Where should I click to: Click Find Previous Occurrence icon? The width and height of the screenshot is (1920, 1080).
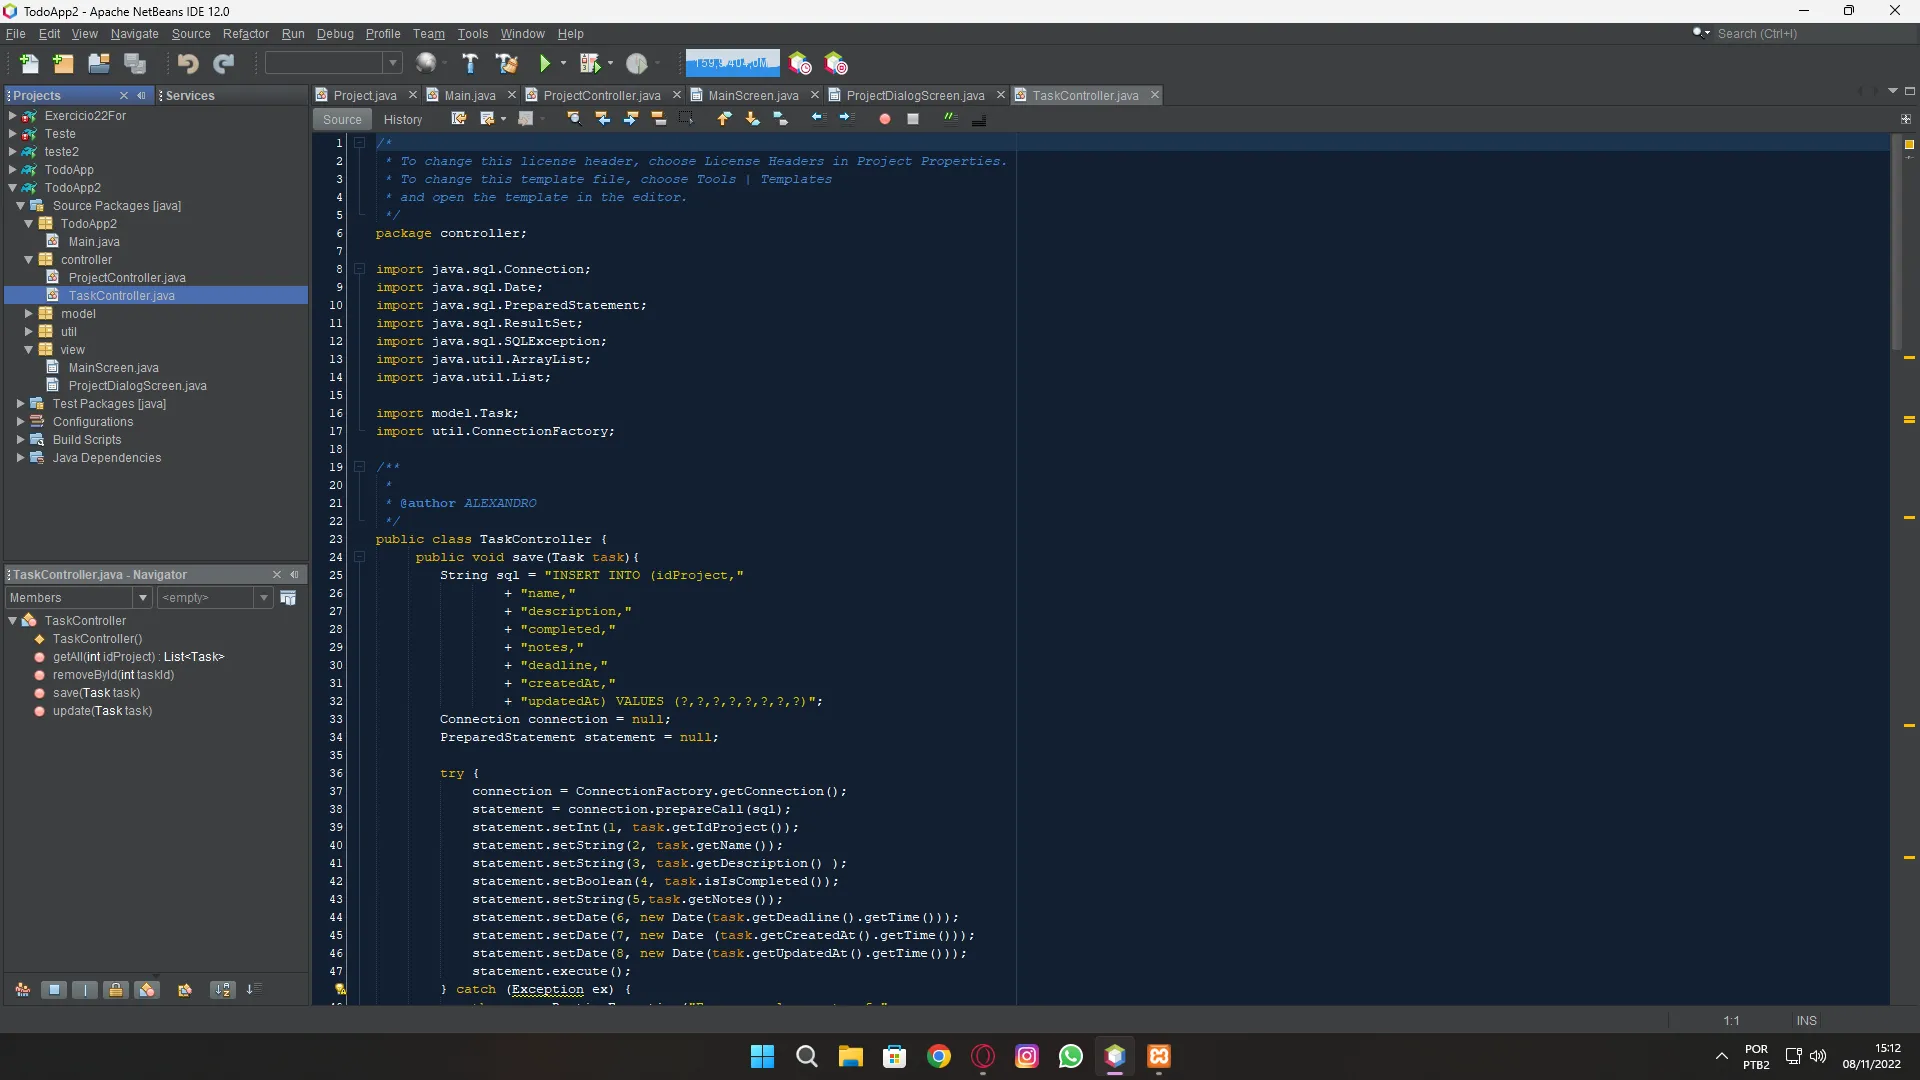602,119
